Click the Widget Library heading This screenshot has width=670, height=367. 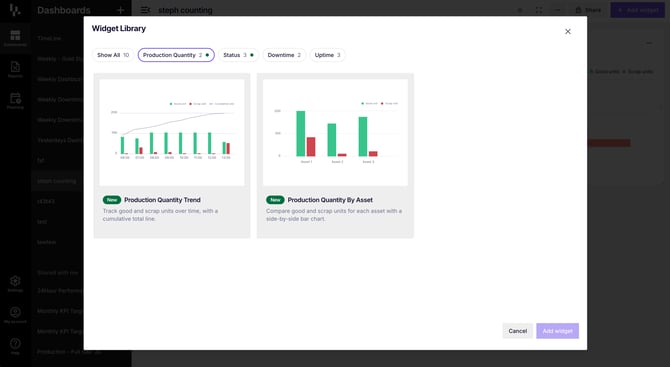pyautogui.click(x=119, y=29)
